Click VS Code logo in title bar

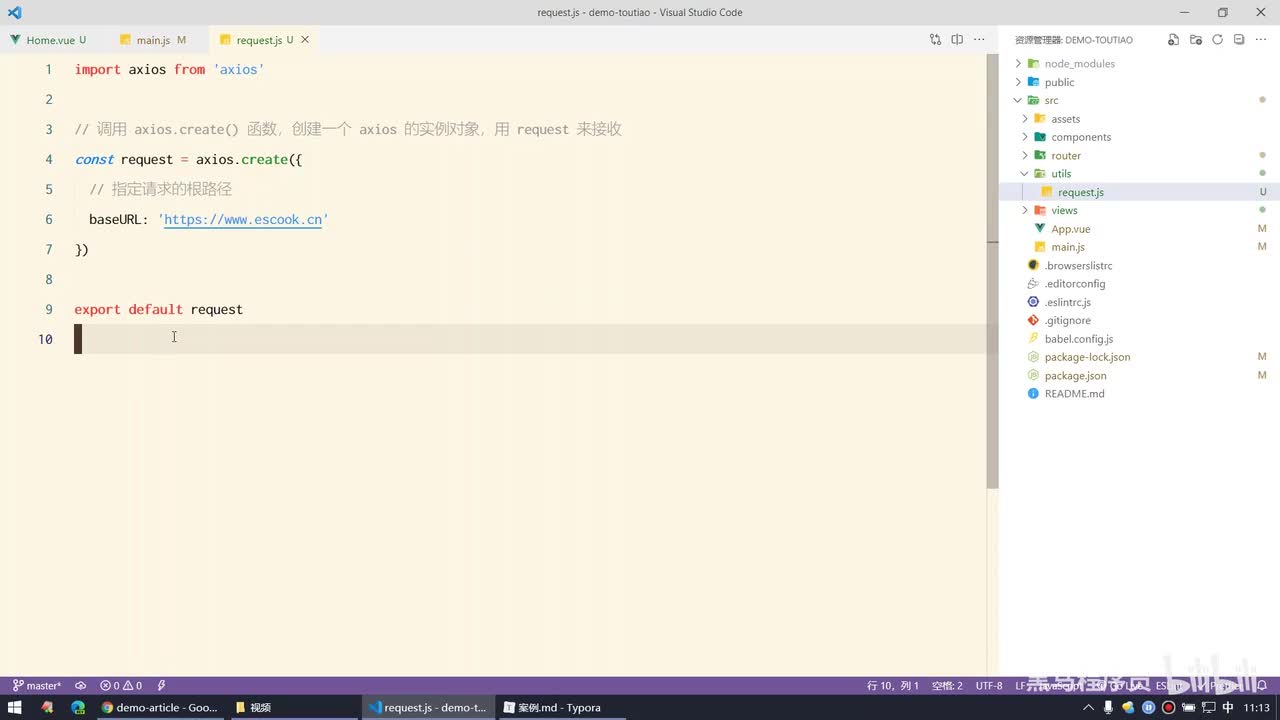pyautogui.click(x=14, y=12)
